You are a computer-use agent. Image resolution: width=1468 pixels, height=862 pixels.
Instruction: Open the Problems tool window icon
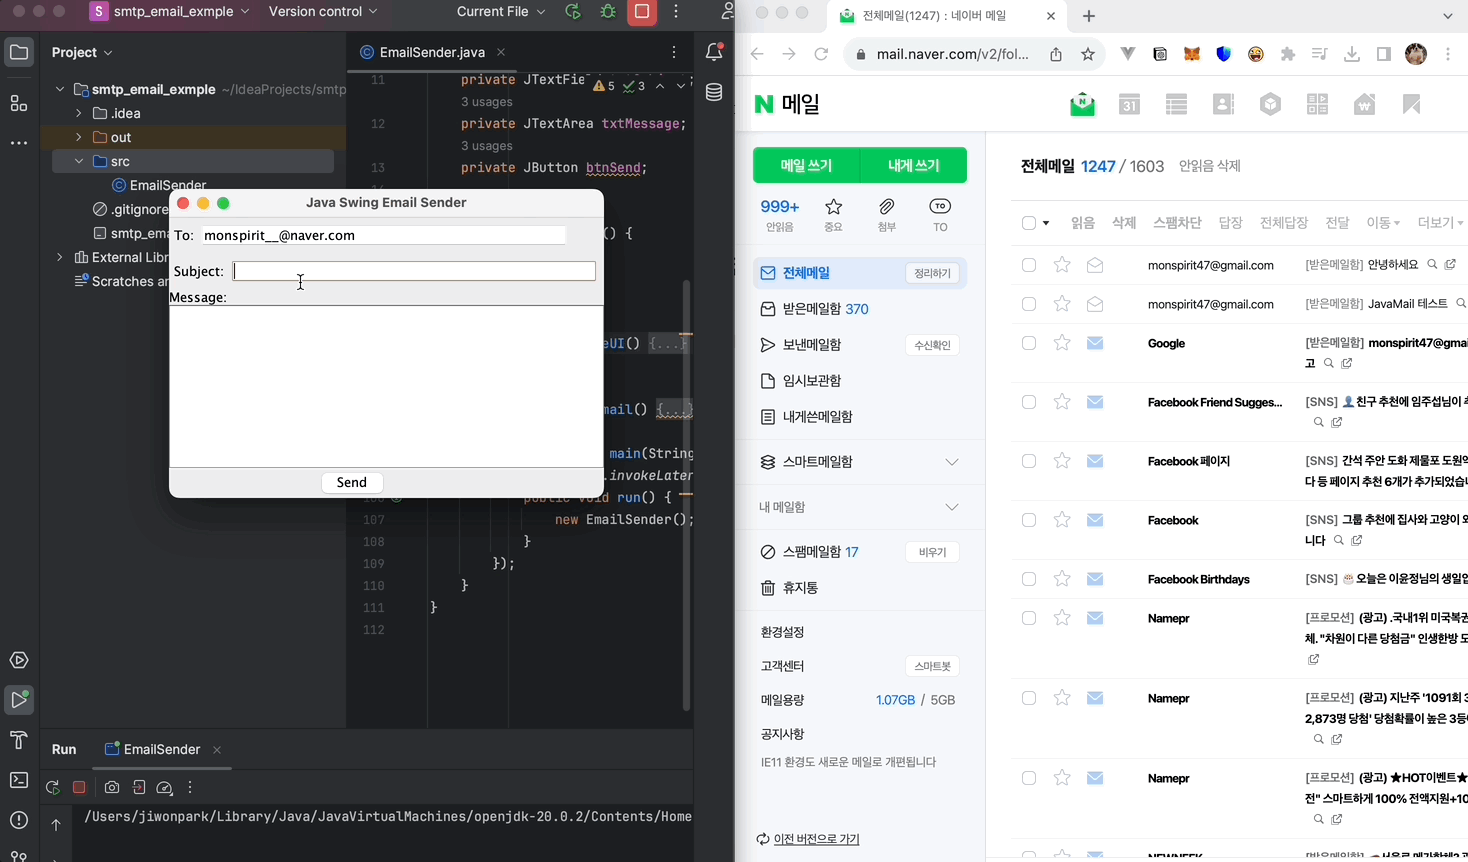coord(19,820)
